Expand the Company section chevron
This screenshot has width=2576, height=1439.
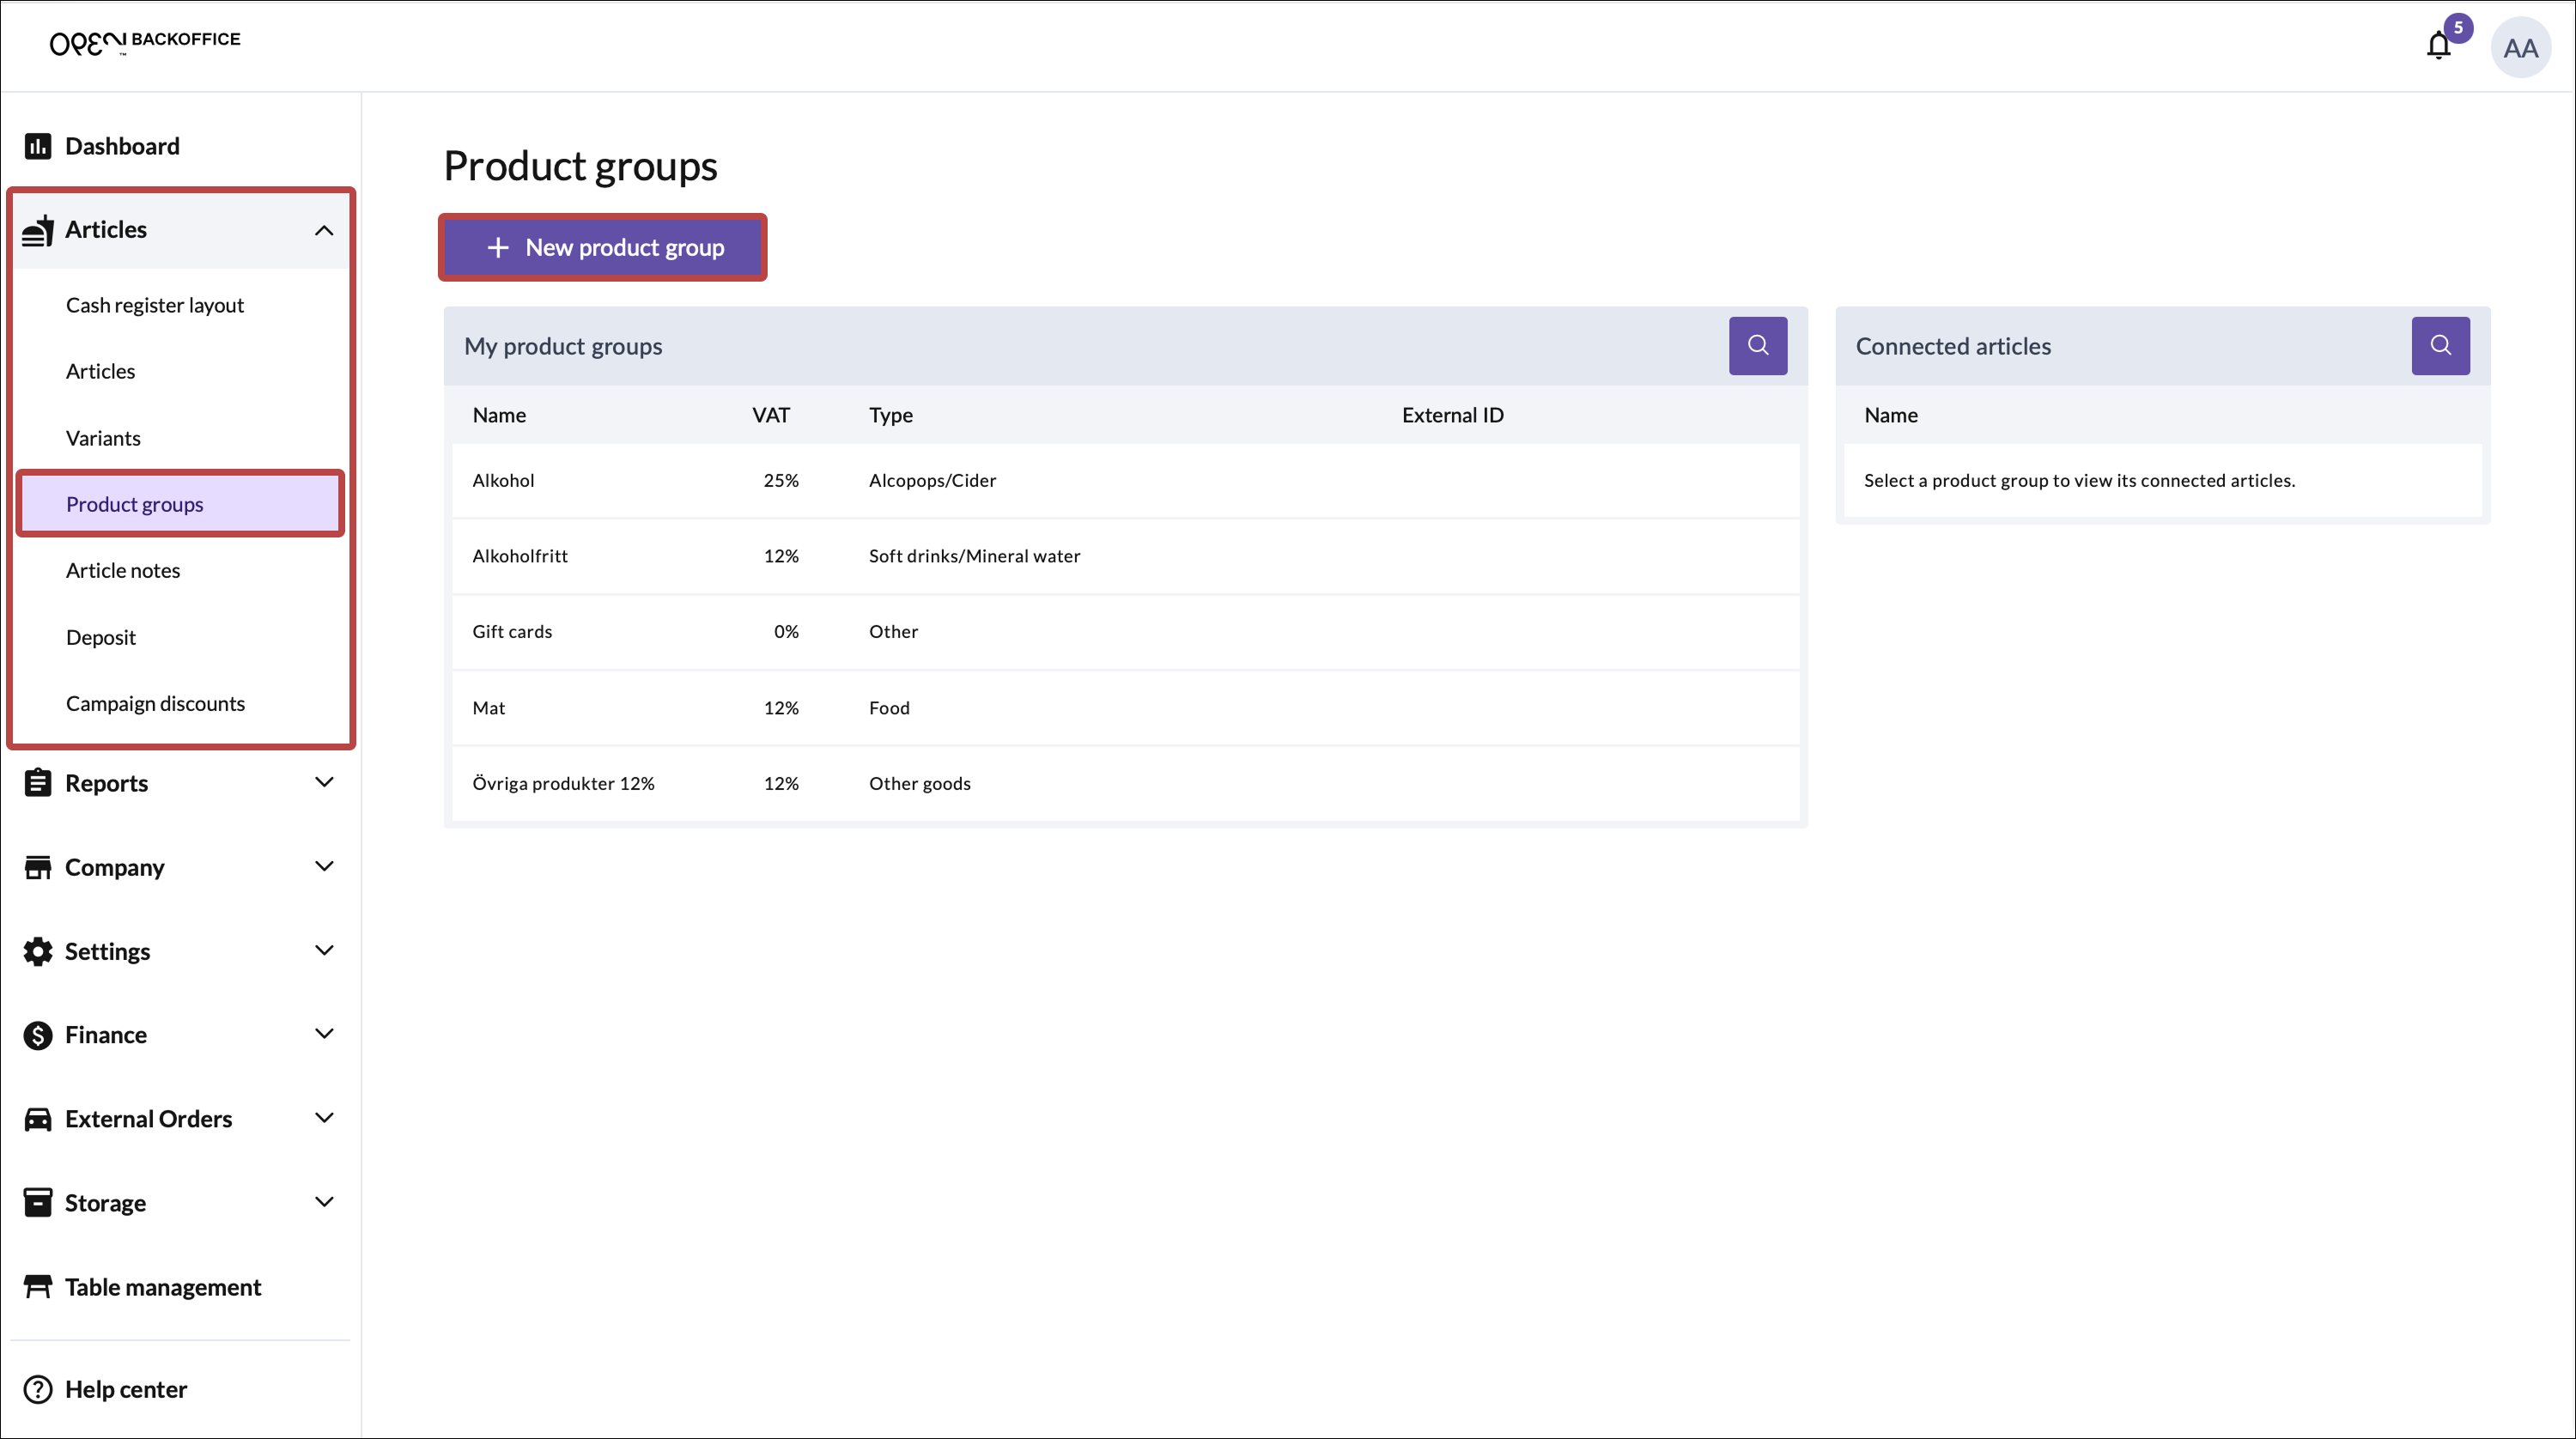coord(324,866)
